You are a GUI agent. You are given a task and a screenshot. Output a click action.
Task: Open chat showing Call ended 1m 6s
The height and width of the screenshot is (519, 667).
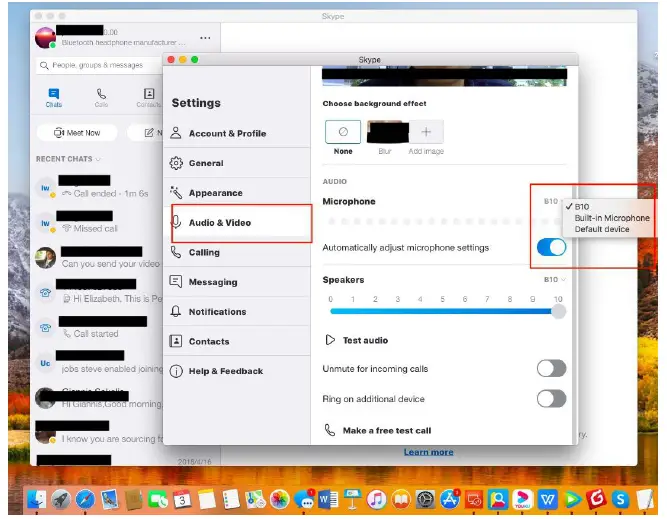pos(98,187)
